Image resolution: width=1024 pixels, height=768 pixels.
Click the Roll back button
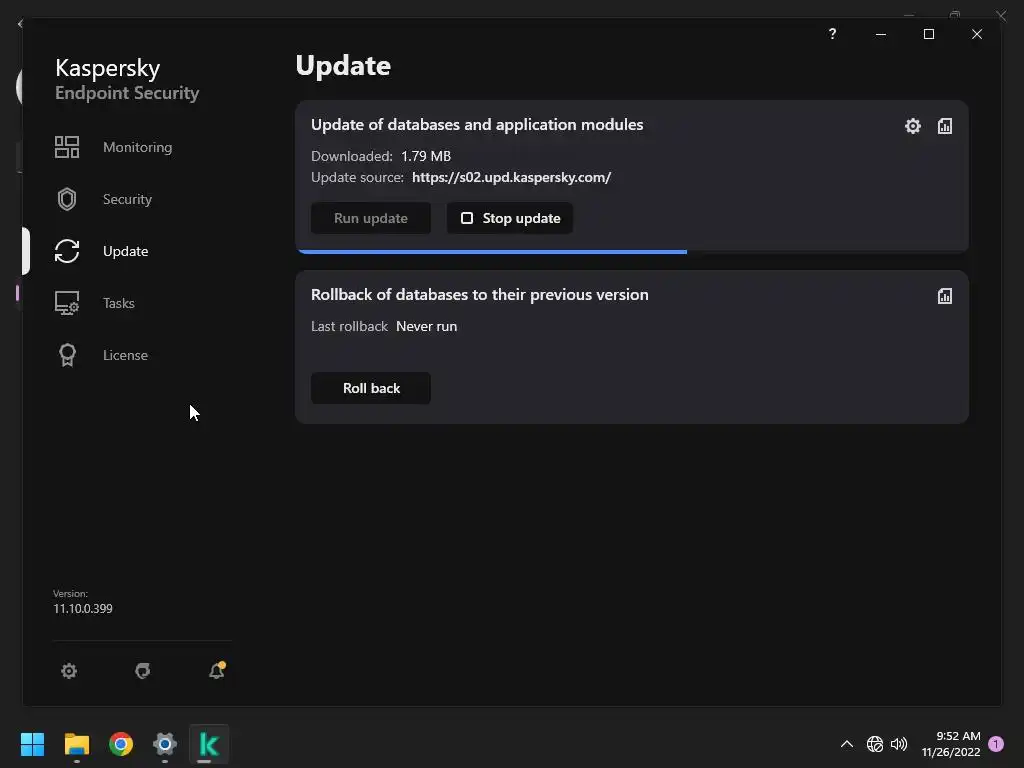(x=370, y=388)
